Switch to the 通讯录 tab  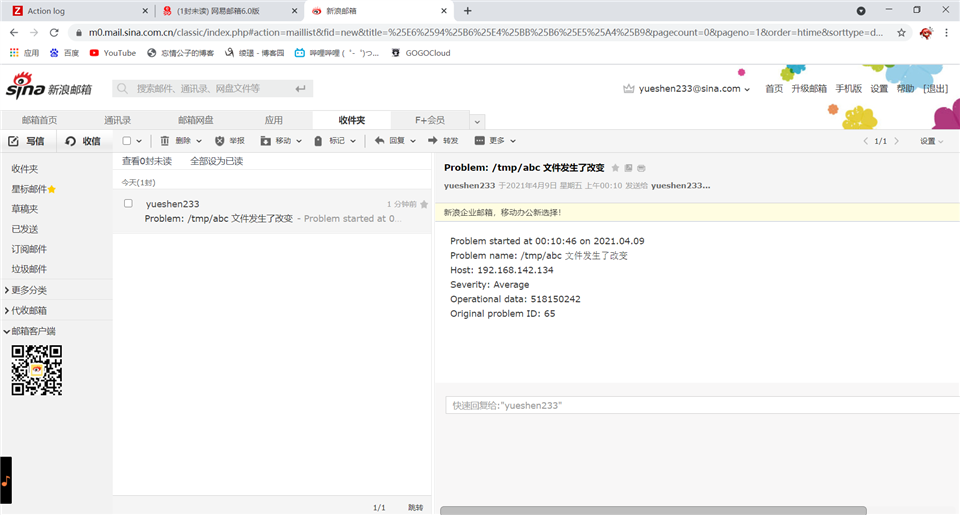coord(117,120)
